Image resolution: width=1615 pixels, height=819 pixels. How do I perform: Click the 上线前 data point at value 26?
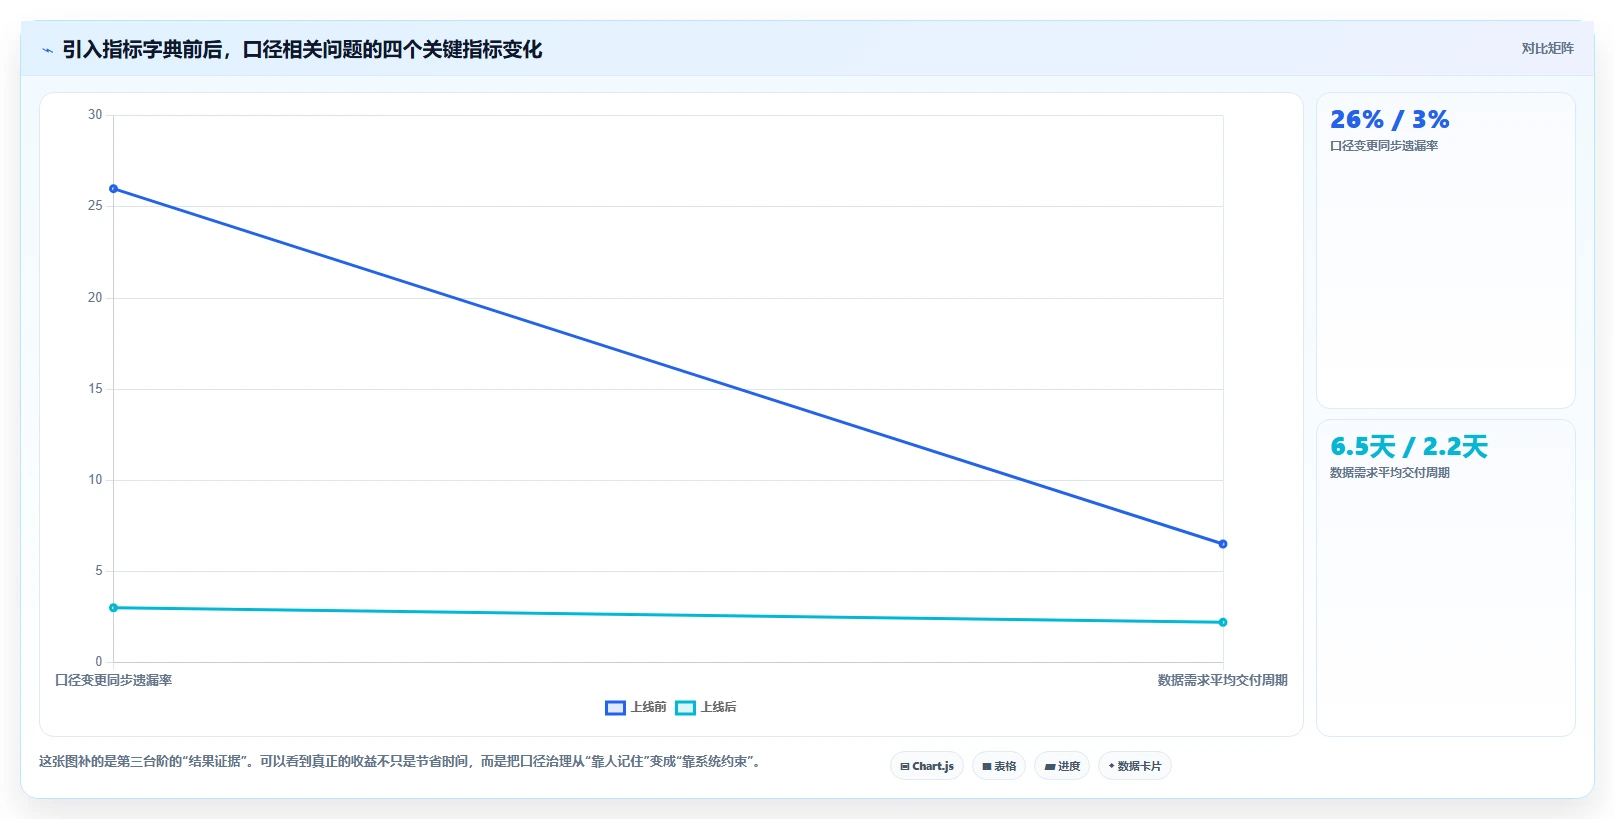(x=113, y=189)
